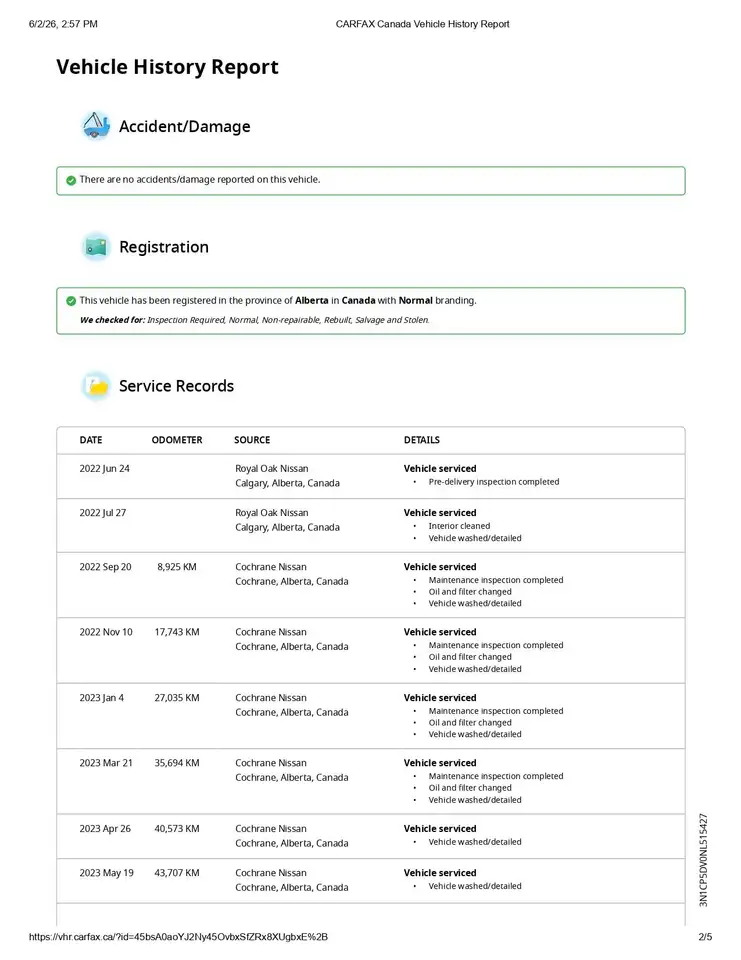The width and height of the screenshot is (741, 960).
Task: Click the 35,694 KM odometer value
Action: click(177, 763)
